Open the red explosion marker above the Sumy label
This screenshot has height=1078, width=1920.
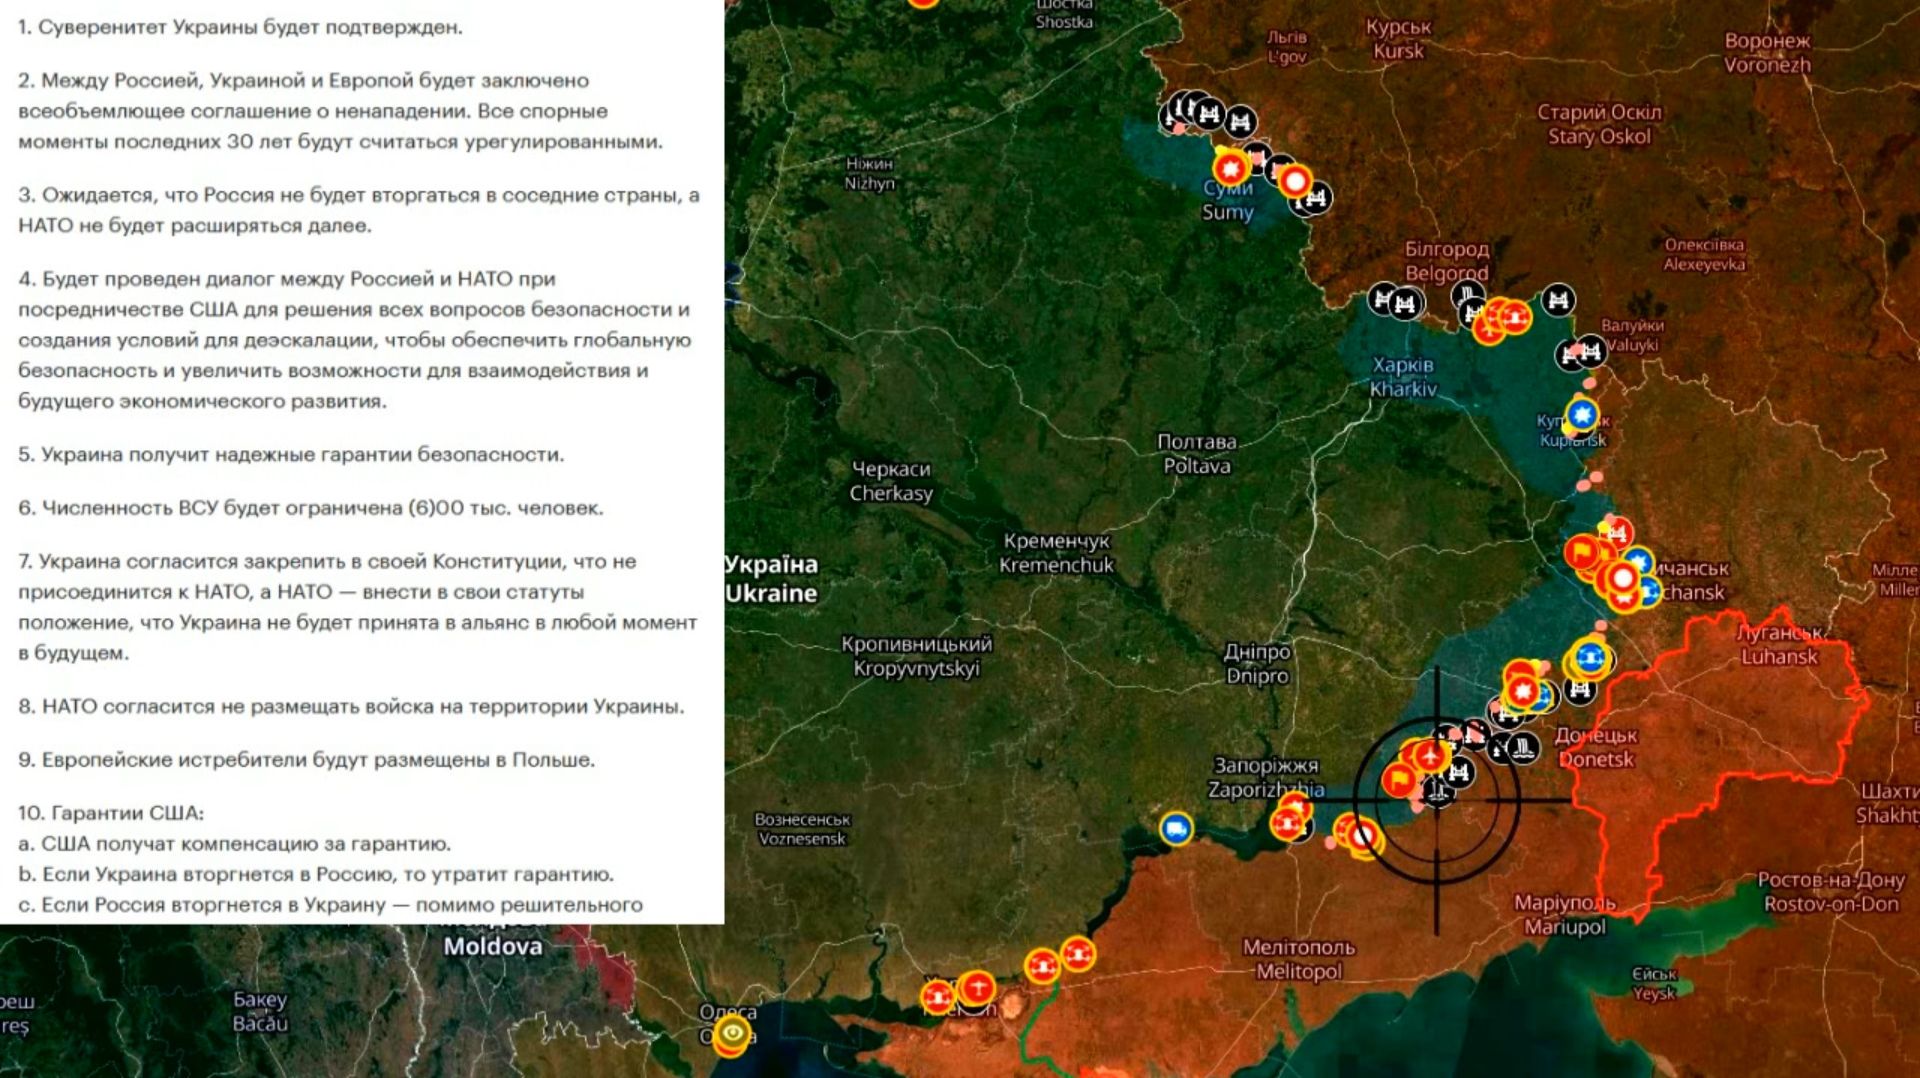(x=1231, y=168)
